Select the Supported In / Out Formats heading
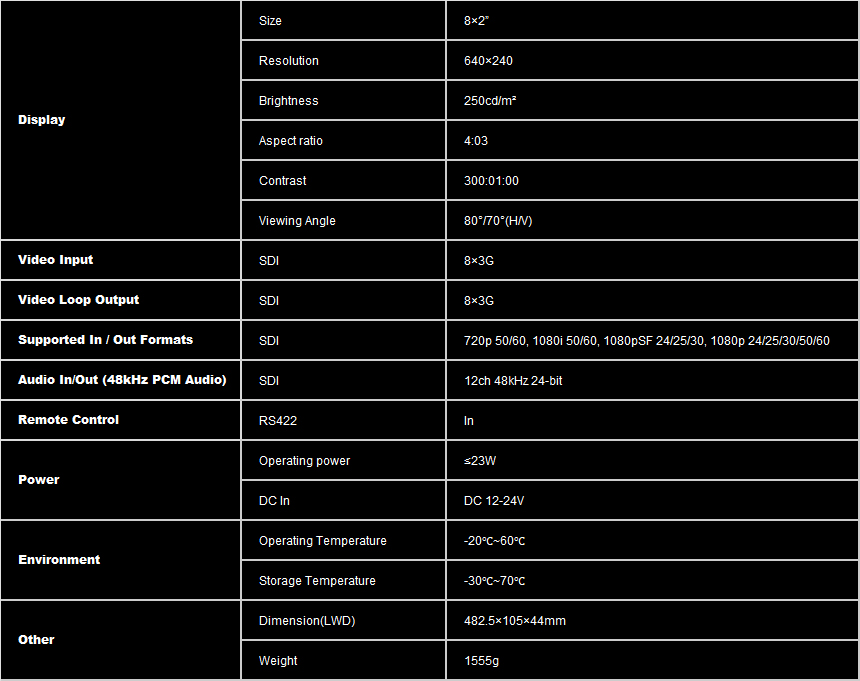Image resolution: width=860 pixels, height=681 pixels. 106,340
